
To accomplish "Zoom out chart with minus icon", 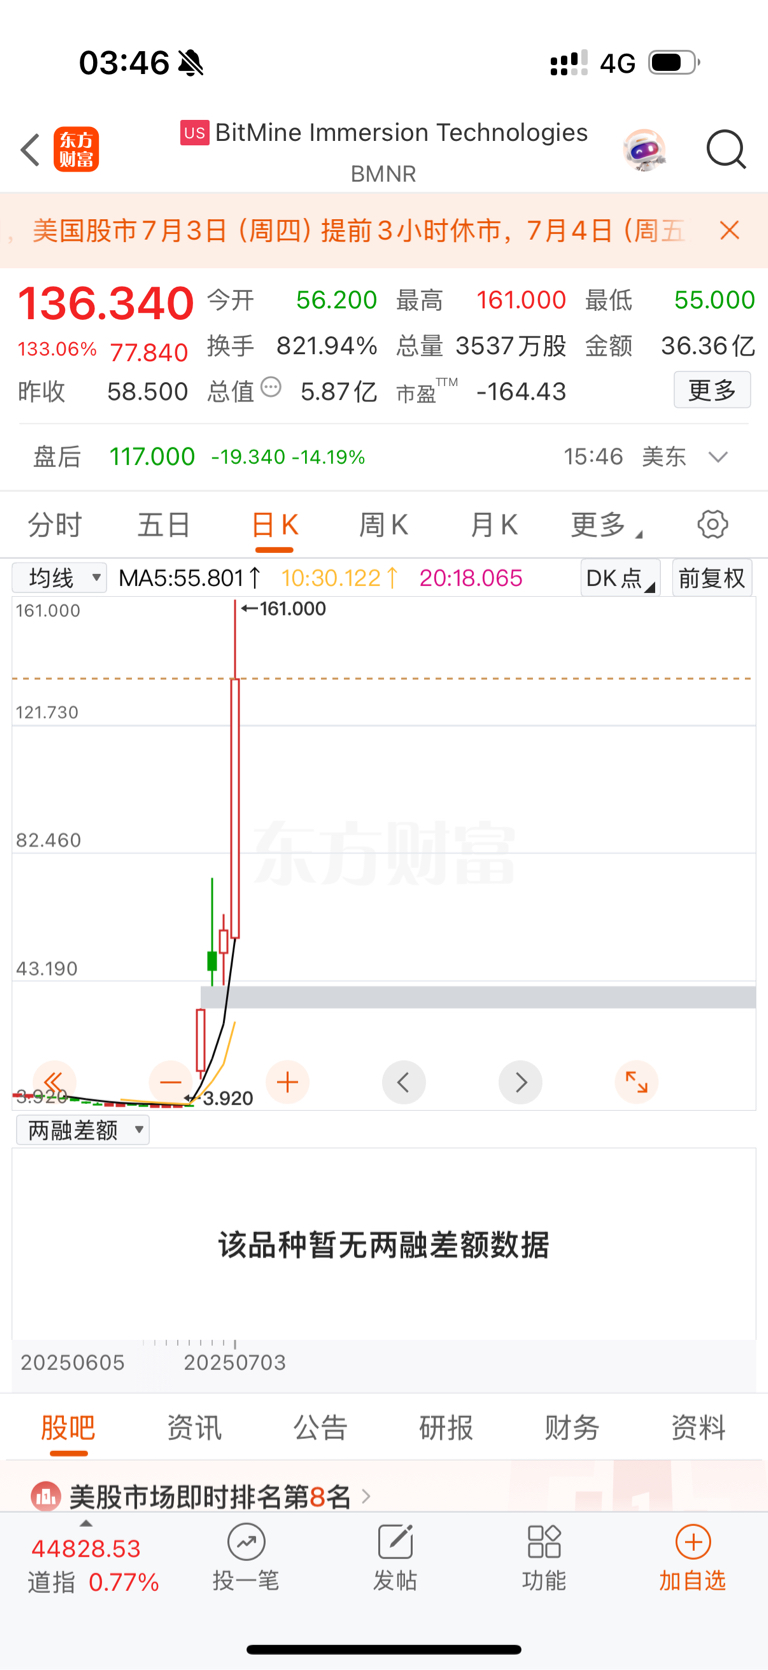I will [x=171, y=1082].
